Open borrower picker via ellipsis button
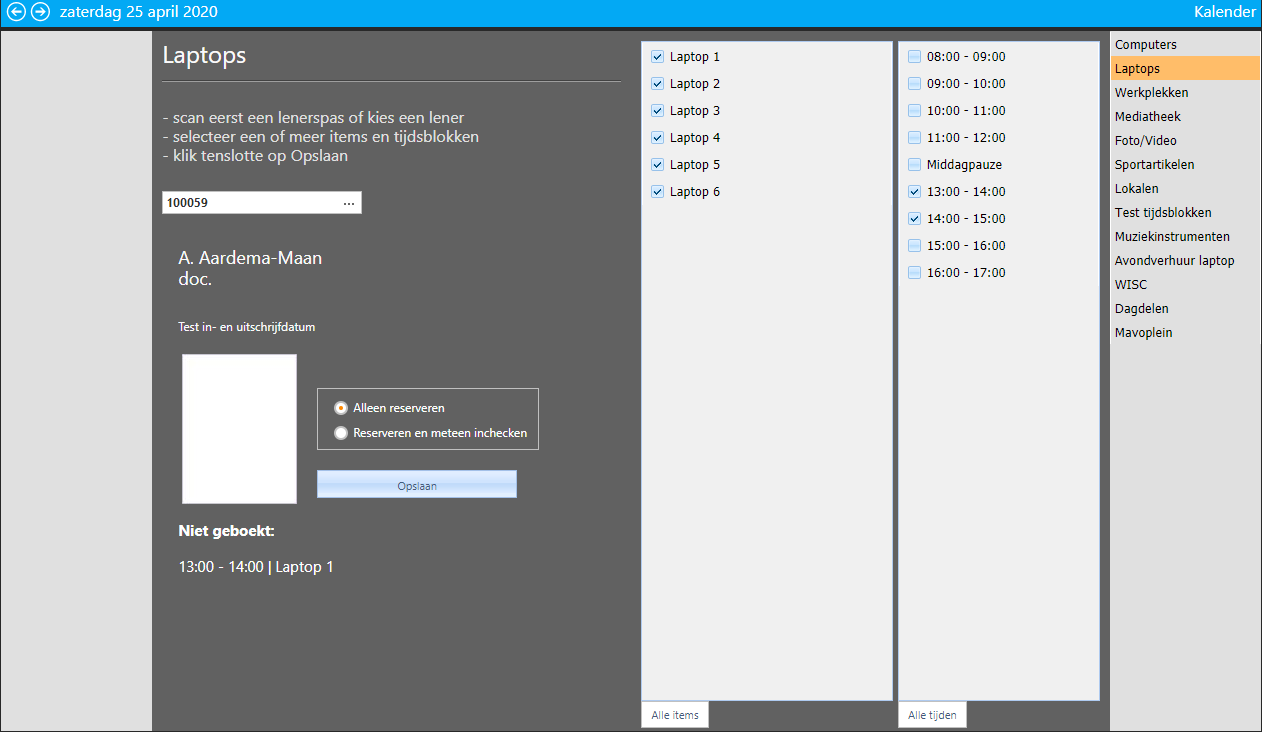 tap(348, 203)
